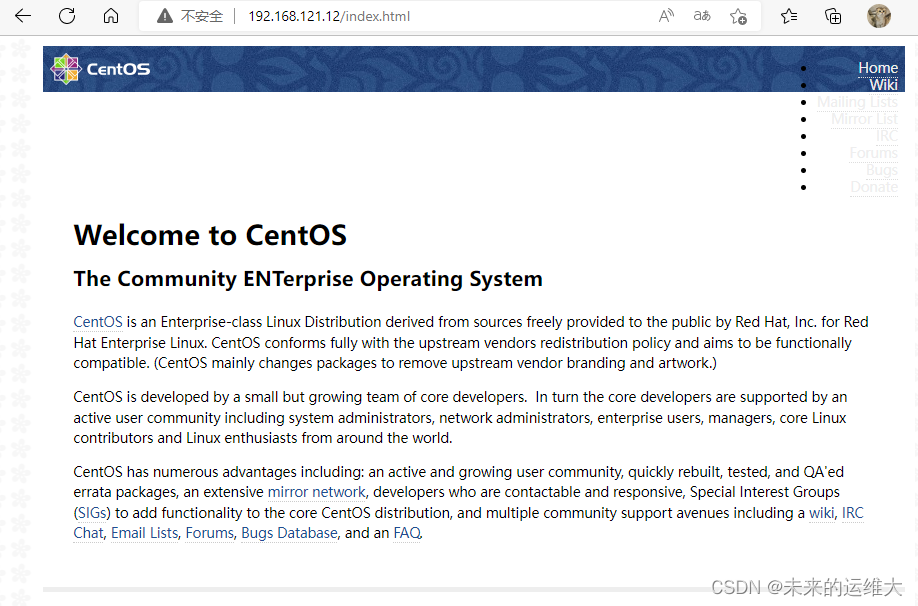Image resolution: width=918 pixels, height=606 pixels.
Task: Click the 'Welcome to CentOS' heading
Action: [x=210, y=235]
